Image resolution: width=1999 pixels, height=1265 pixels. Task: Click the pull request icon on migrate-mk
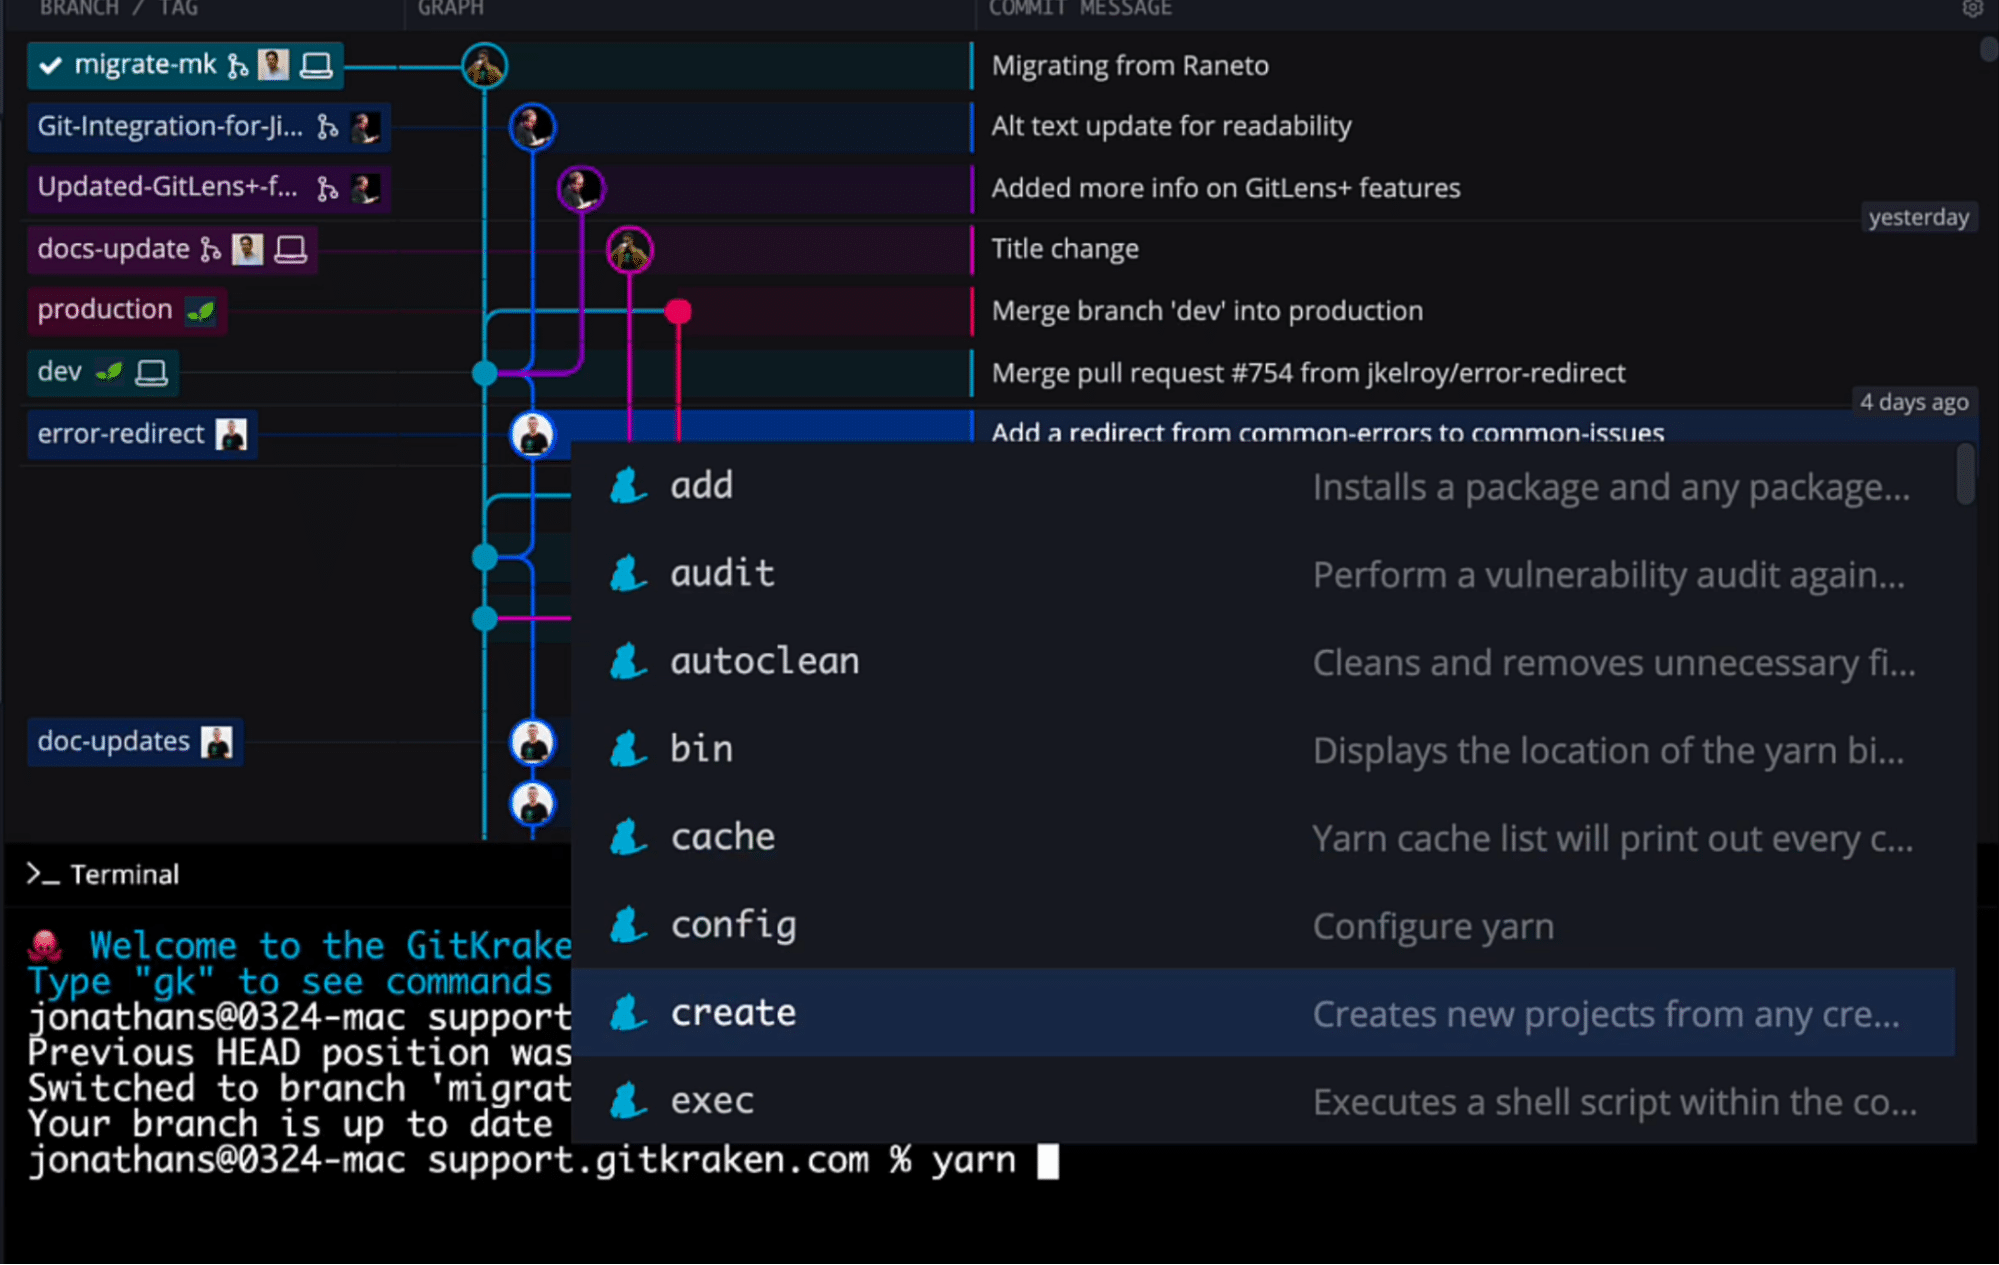[x=237, y=66]
